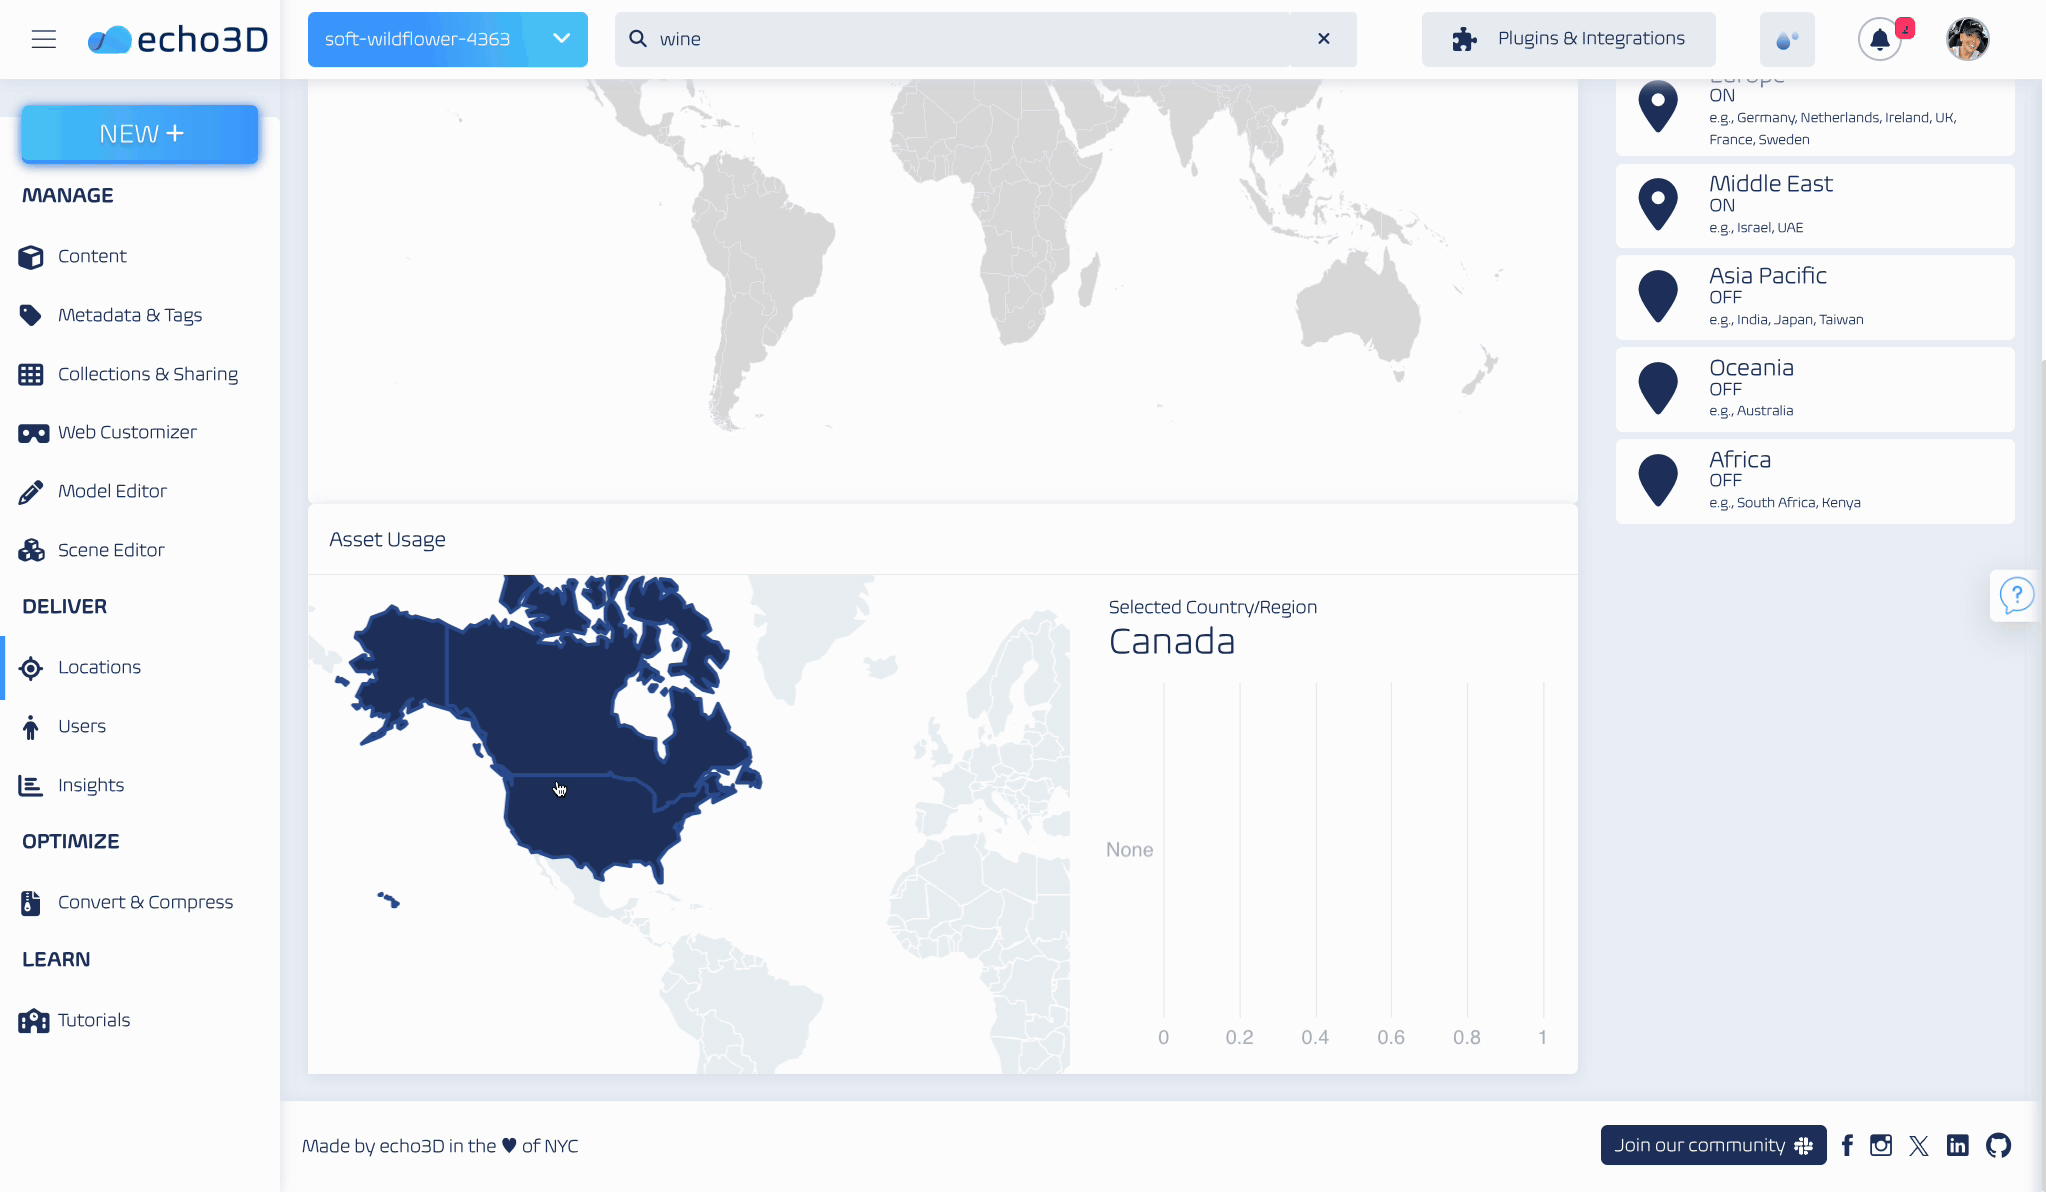Click the help question mark icon
The image size is (2046, 1192).
[x=2016, y=596]
